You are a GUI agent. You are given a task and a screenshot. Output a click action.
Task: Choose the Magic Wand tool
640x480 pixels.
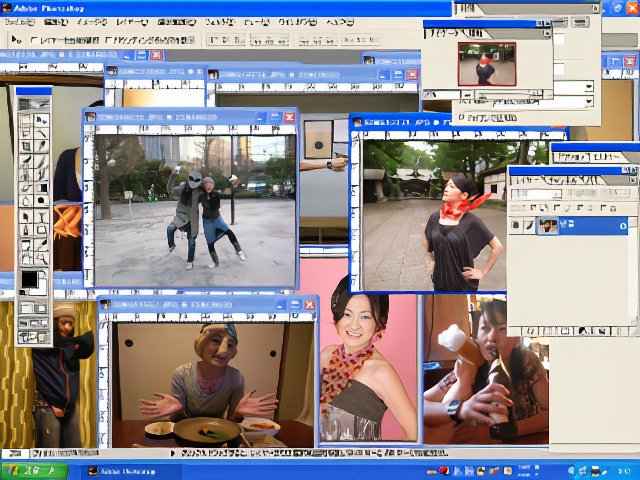41,133
